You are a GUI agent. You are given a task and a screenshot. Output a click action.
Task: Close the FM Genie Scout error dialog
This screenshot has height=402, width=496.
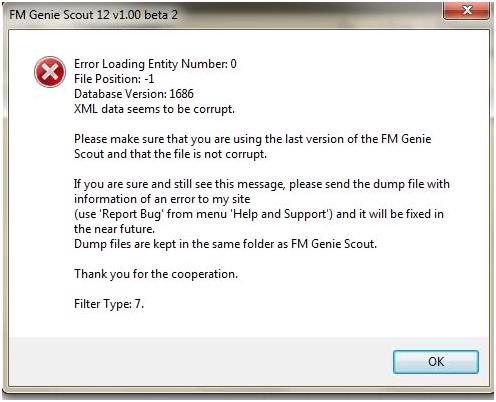[467, 10]
